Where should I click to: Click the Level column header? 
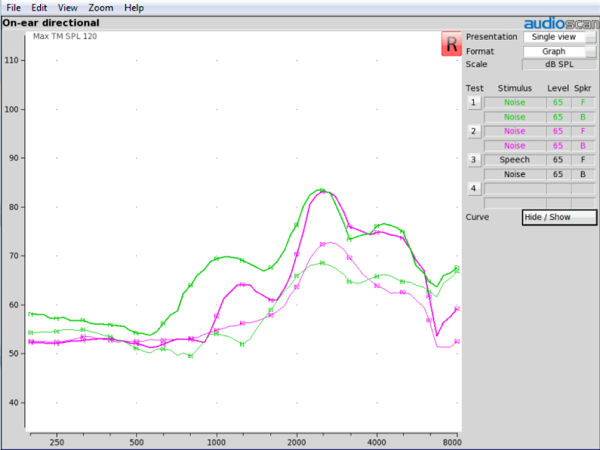coord(558,88)
